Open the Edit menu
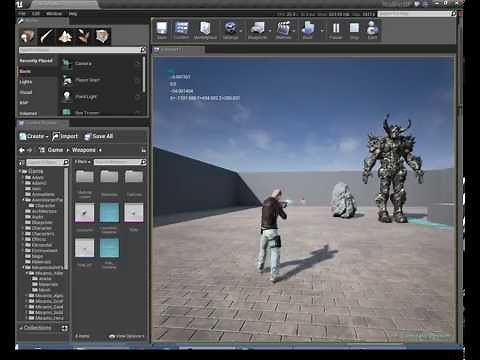This screenshot has height=360, width=480. [x=36, y=14]
